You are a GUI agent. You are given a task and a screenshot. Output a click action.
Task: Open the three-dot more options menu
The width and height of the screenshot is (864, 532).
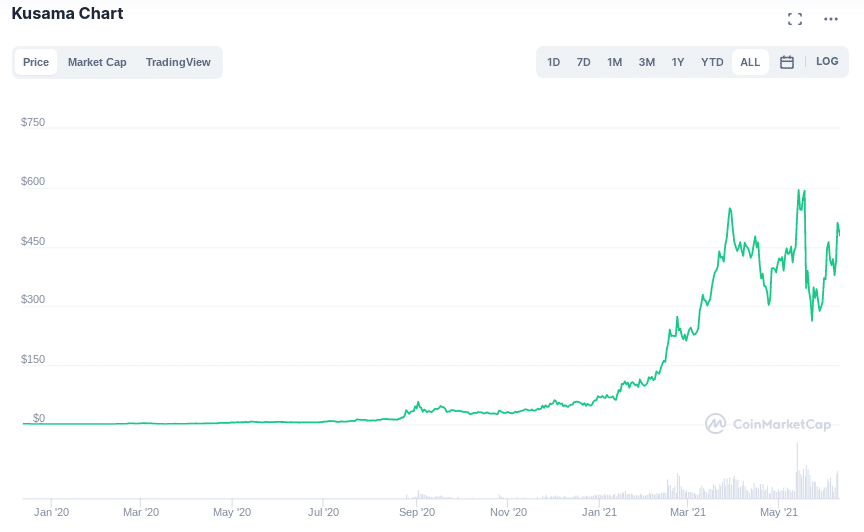[x=831, y=19]
